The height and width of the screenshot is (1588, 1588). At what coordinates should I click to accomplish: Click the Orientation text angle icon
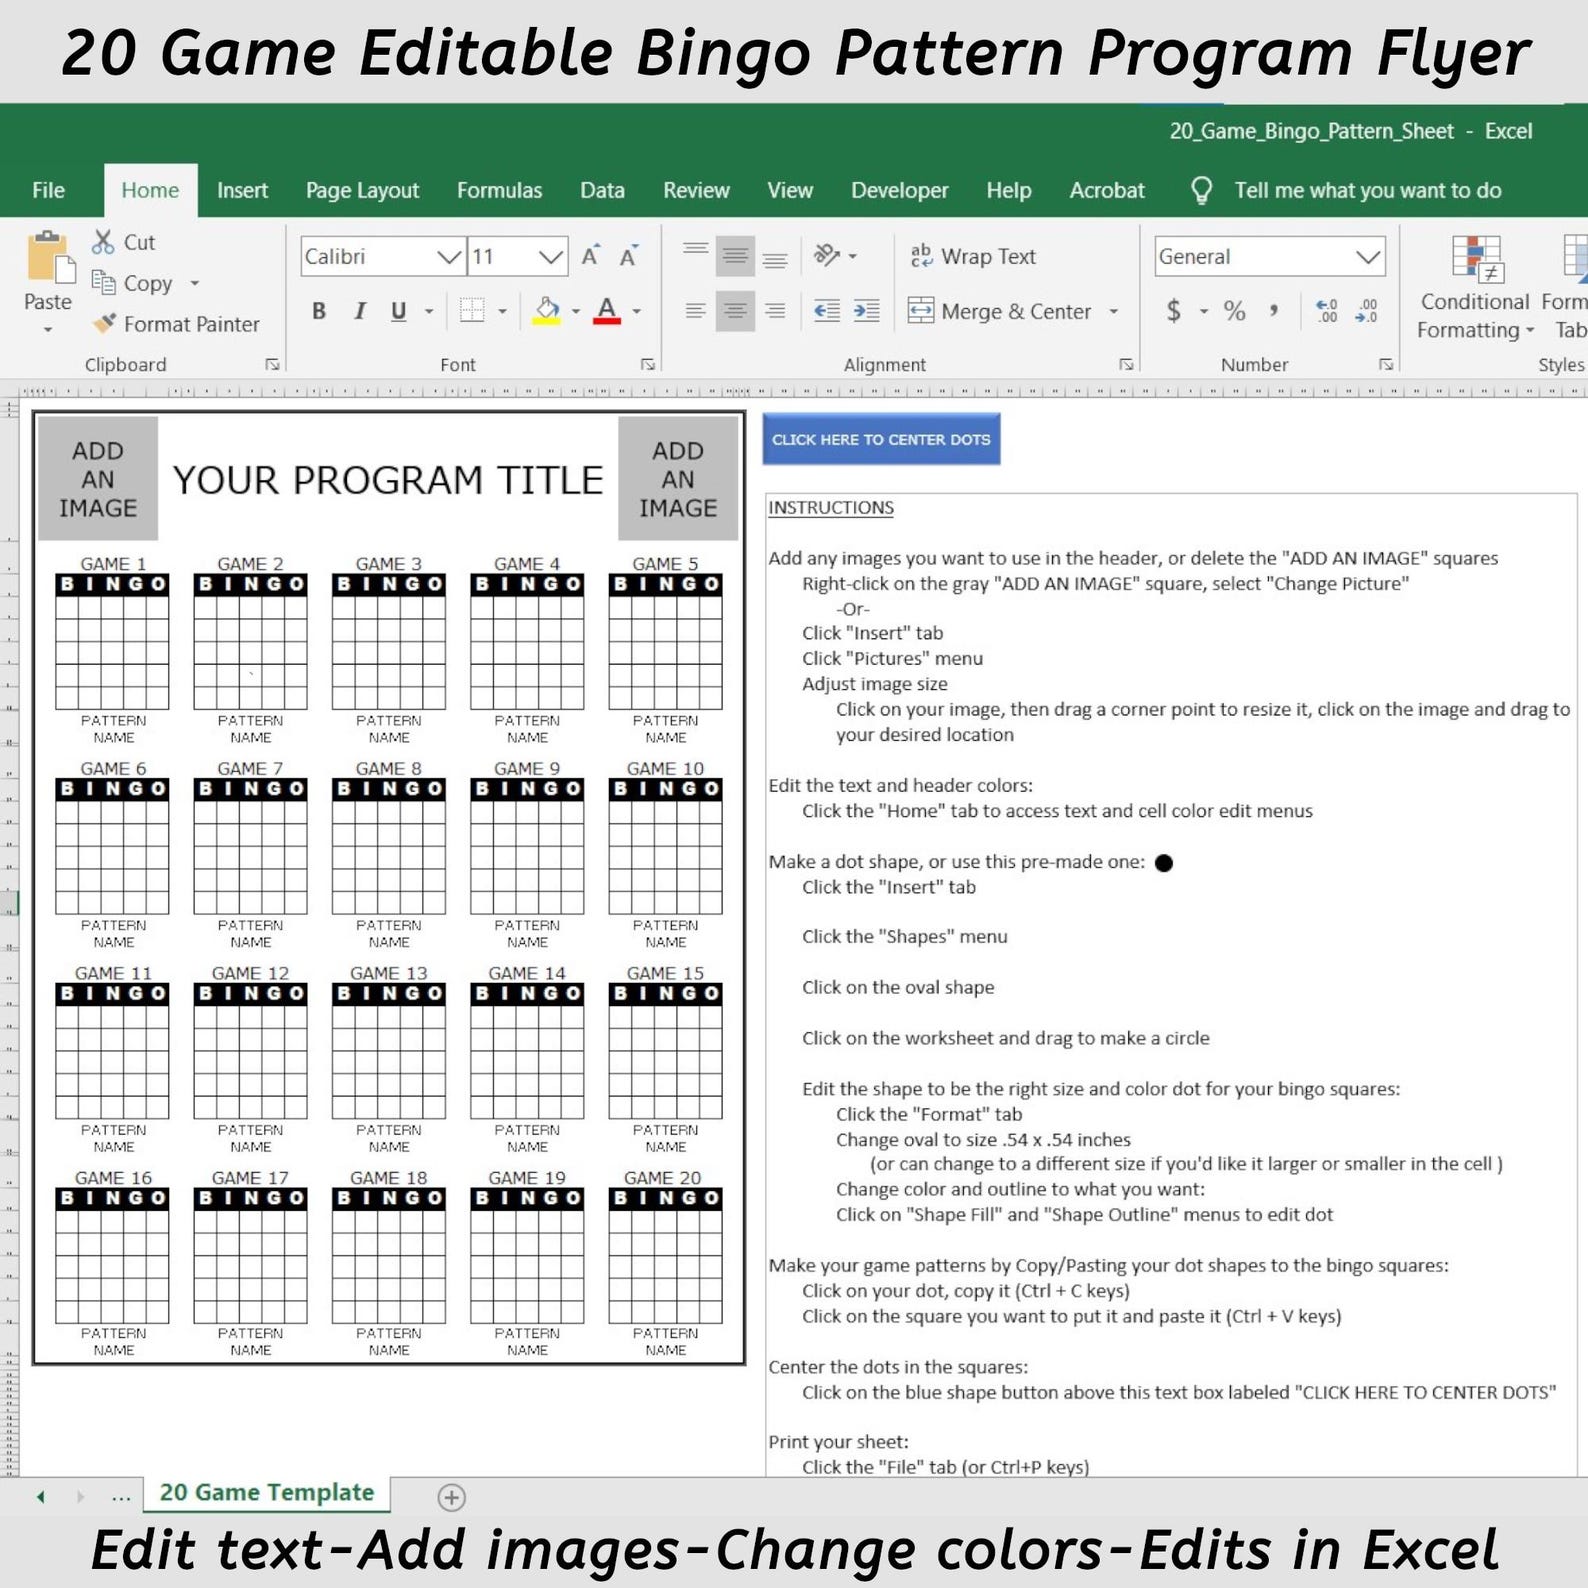point(827,256)
